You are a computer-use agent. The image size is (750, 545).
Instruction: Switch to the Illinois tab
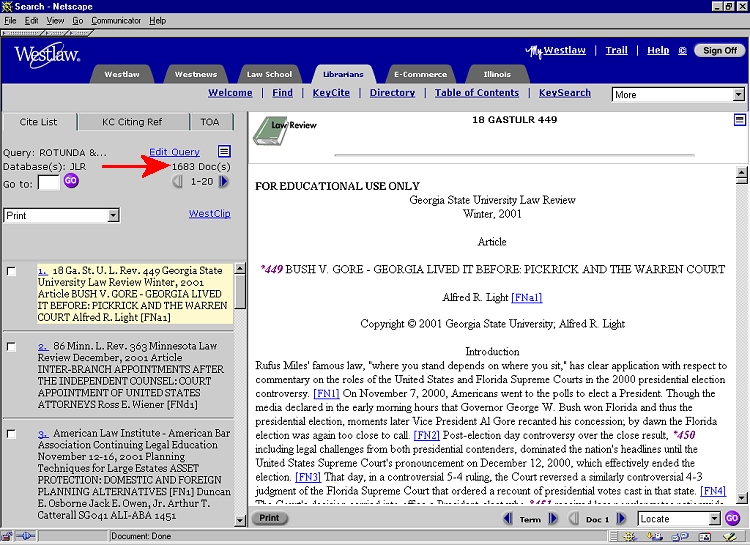[x=497, y=75]
